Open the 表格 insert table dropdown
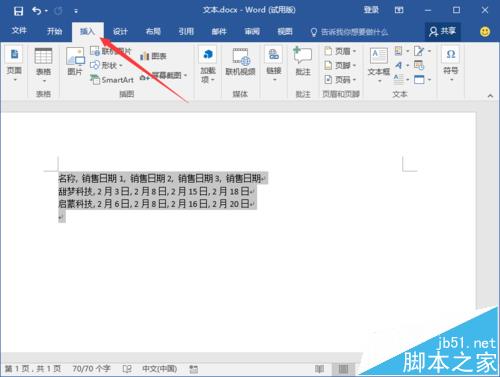Screen dimensions: 500x377 43,65
